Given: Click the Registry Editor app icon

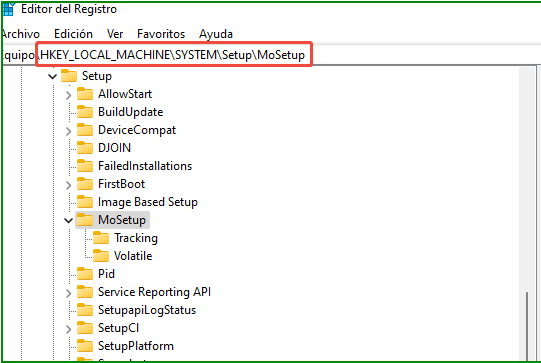Looking at the screenshot, I should tap(8, 8).
